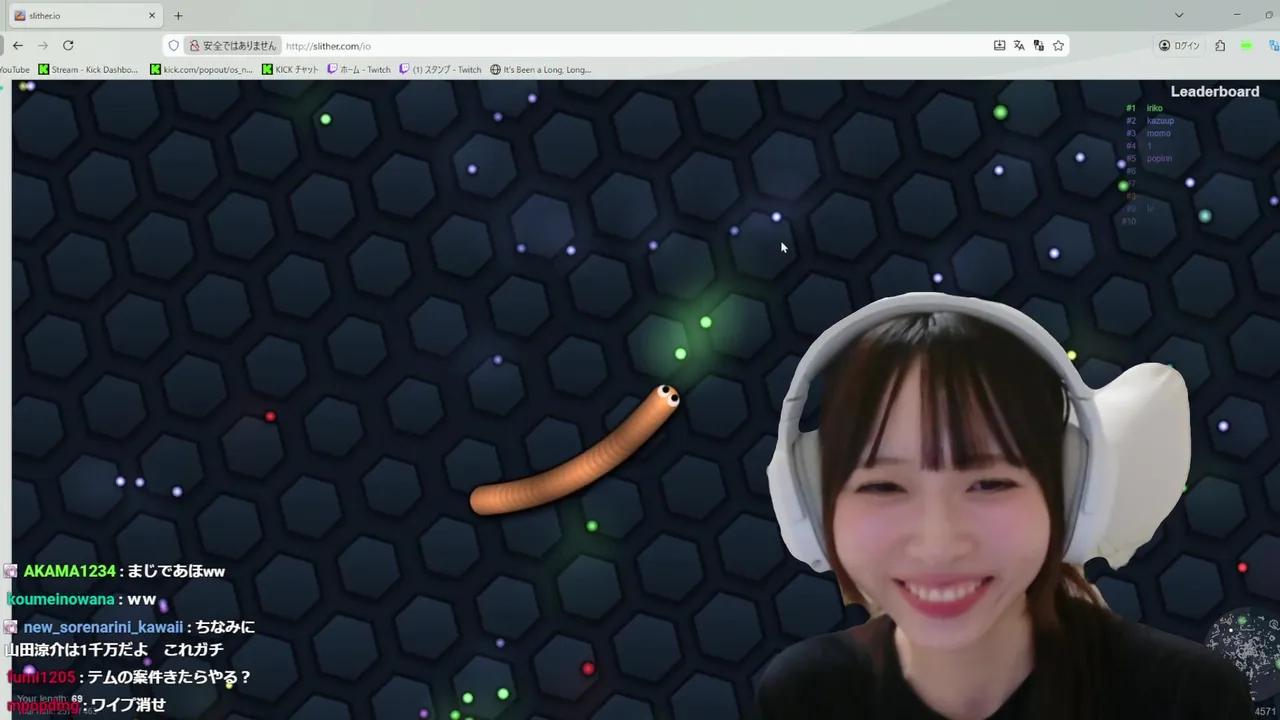Image resolution: width=1280 pixels, height=720 pixels.
Task: Open the KICK チャット bookmark
Action: point(290,70)
